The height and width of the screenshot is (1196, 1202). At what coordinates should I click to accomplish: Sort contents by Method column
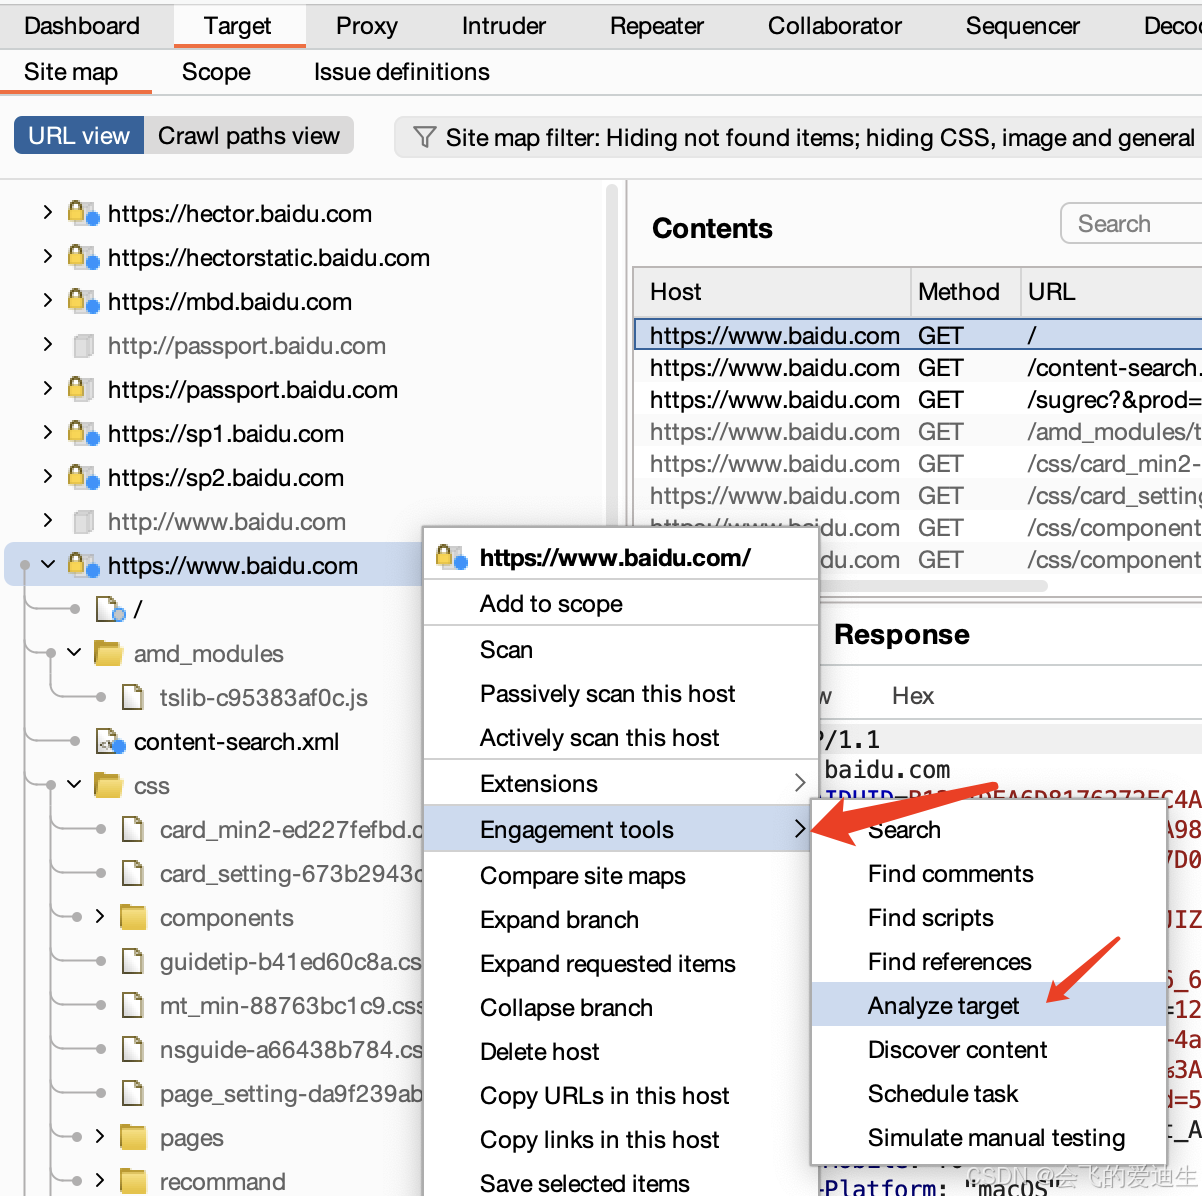[965, 292]
